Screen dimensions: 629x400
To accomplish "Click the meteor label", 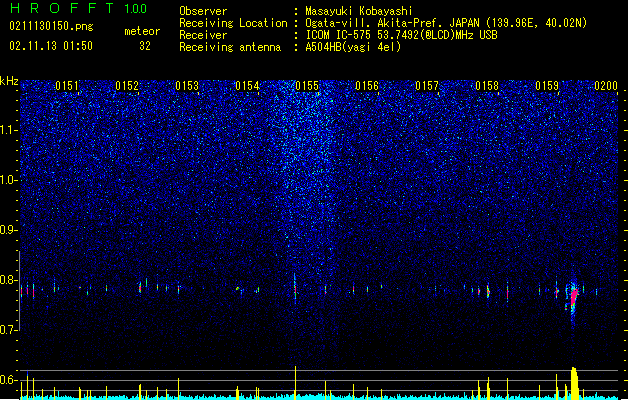I will pyautogui.click(x=142, y=31).
